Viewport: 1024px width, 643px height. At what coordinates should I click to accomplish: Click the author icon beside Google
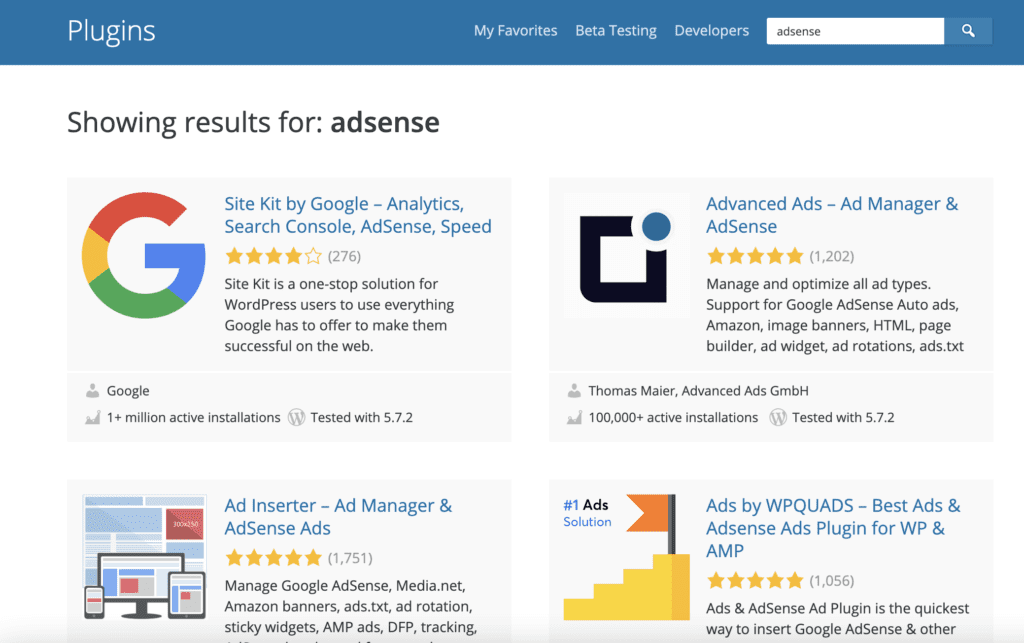tap(93, 390)
